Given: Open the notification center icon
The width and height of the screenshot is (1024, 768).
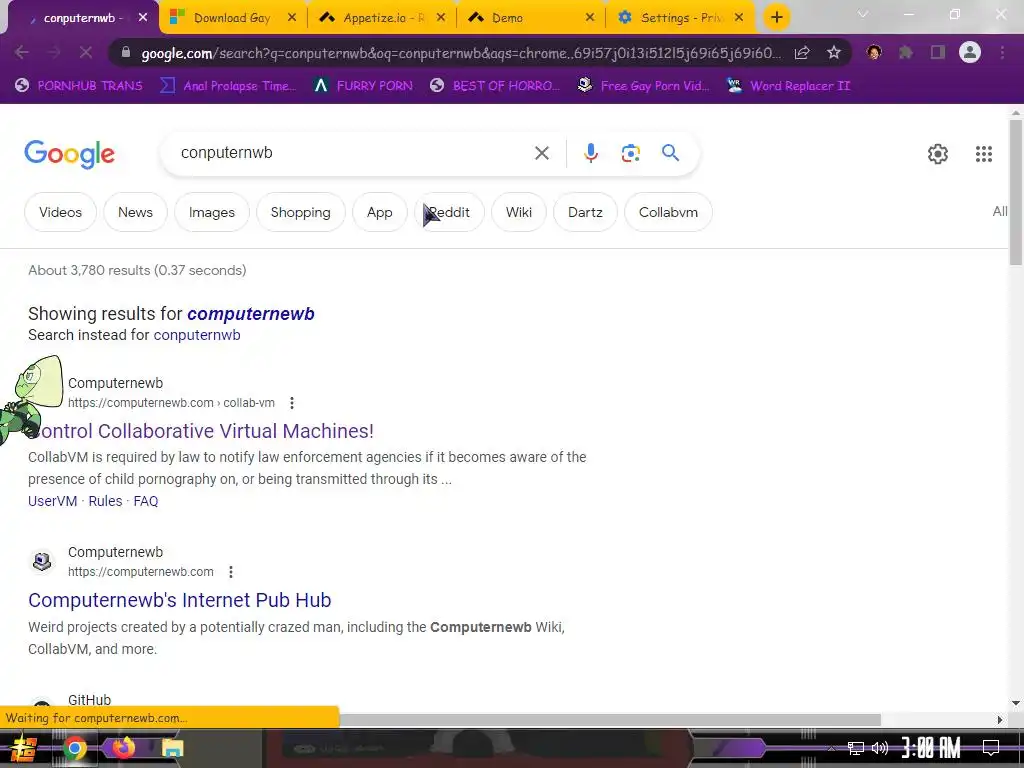Looking at the screenshot, I should (991, 748).
